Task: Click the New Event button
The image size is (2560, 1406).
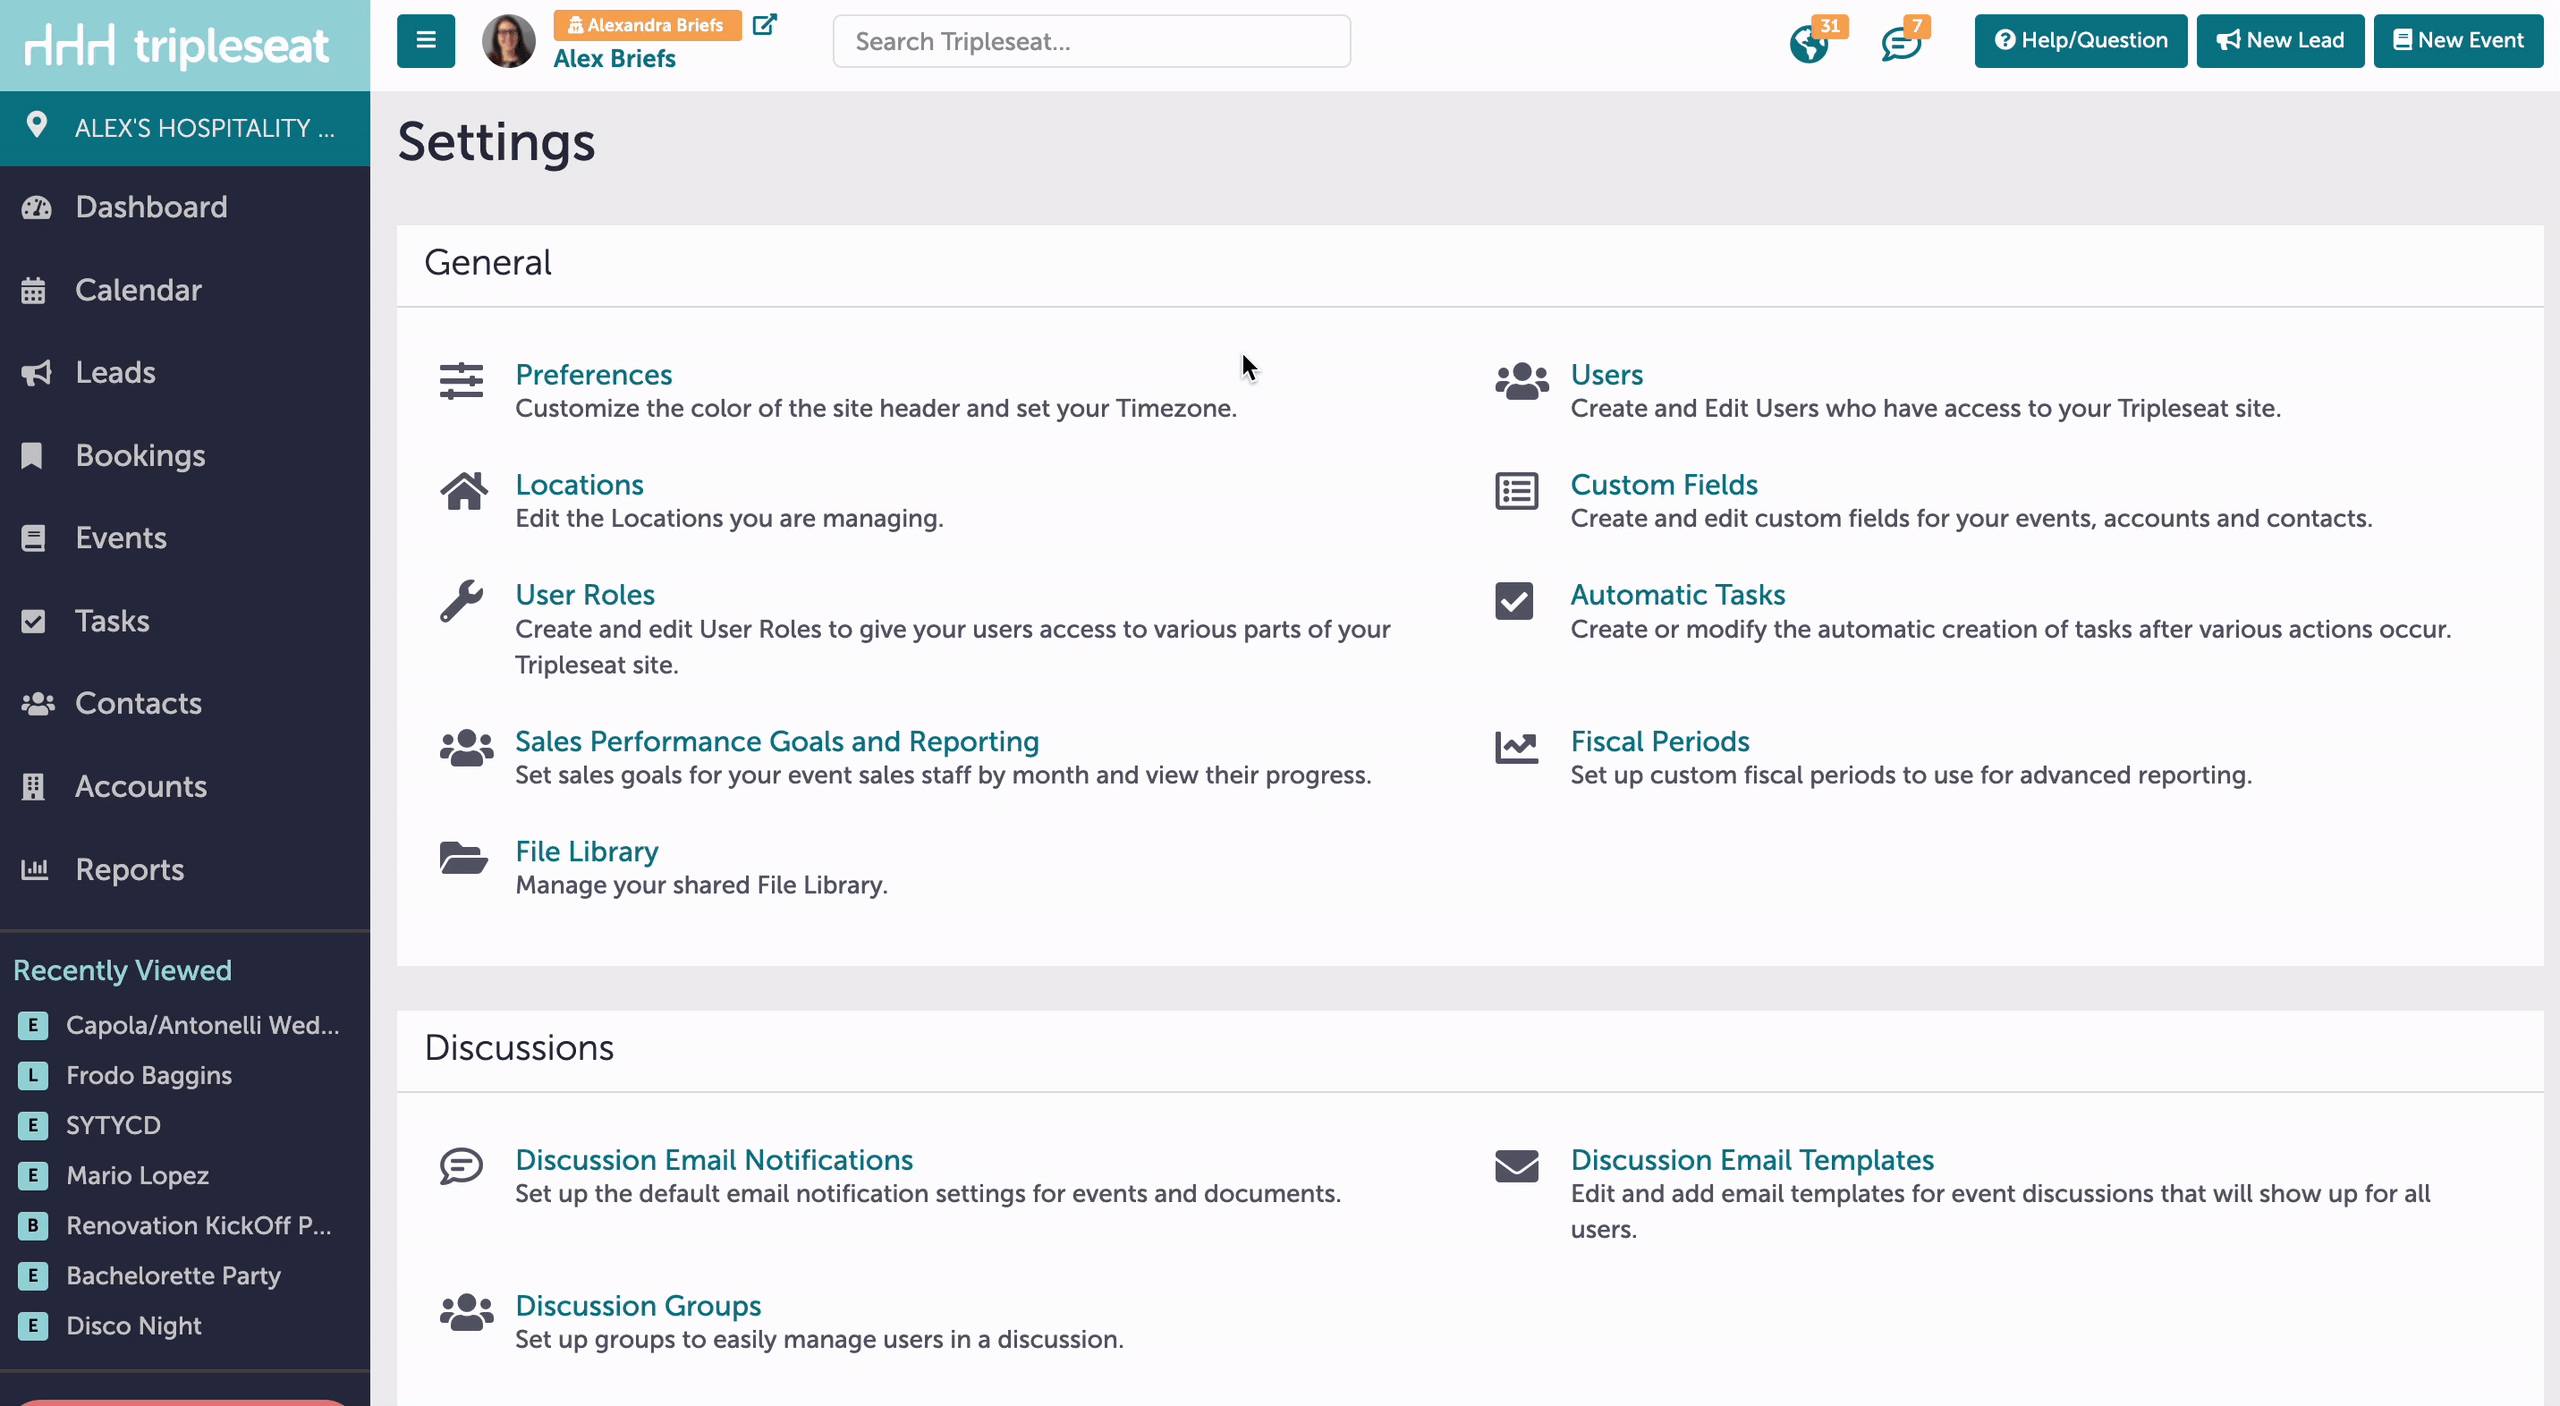Action: pos(2458,41)
